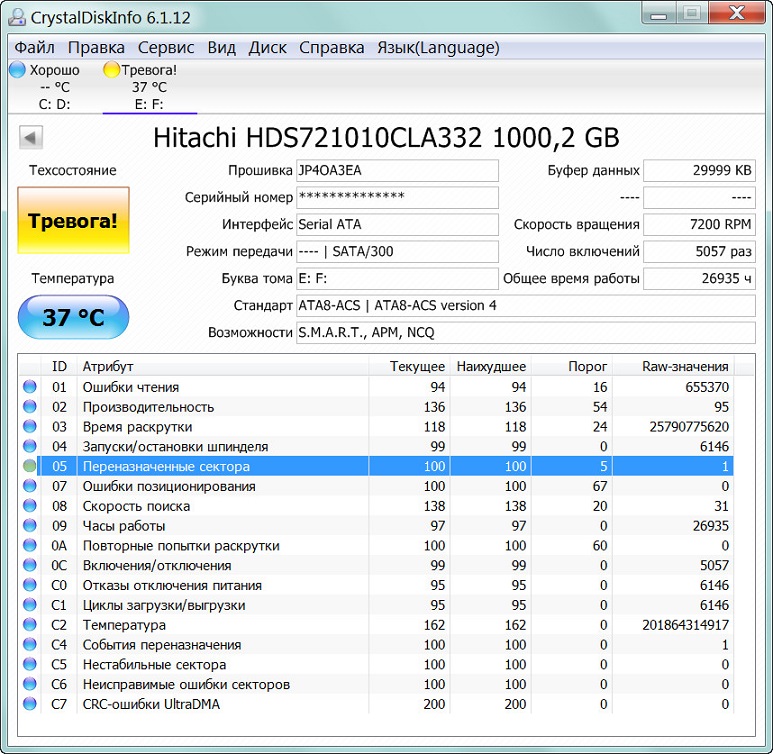This screenshot has width=773, height=754.
Task: Click status dot for 04 Запуски/остановки шпинделя
Action: coord(30,446)
